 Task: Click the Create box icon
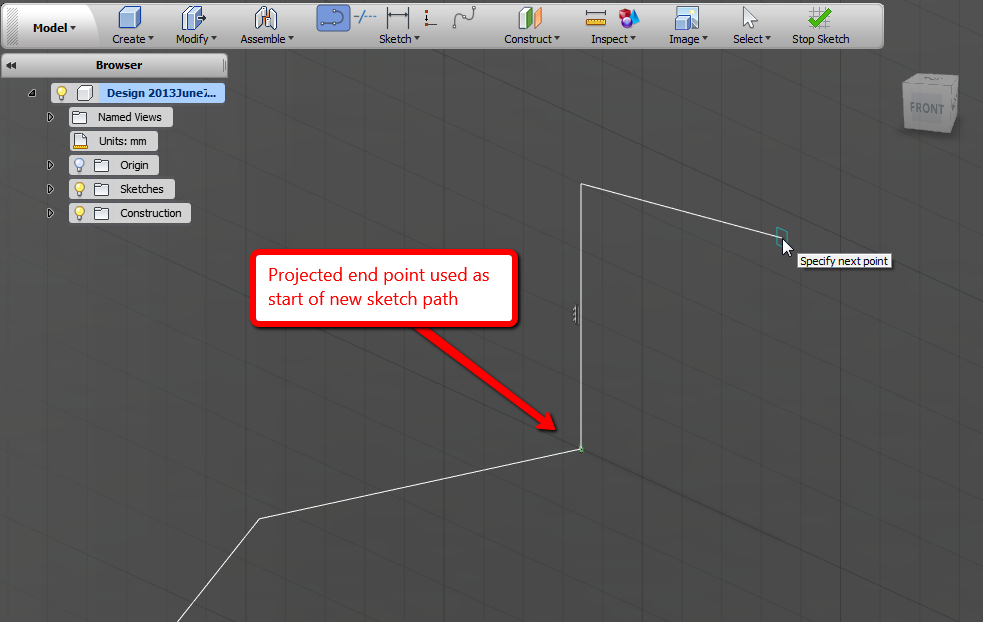[x=130, y=18]
